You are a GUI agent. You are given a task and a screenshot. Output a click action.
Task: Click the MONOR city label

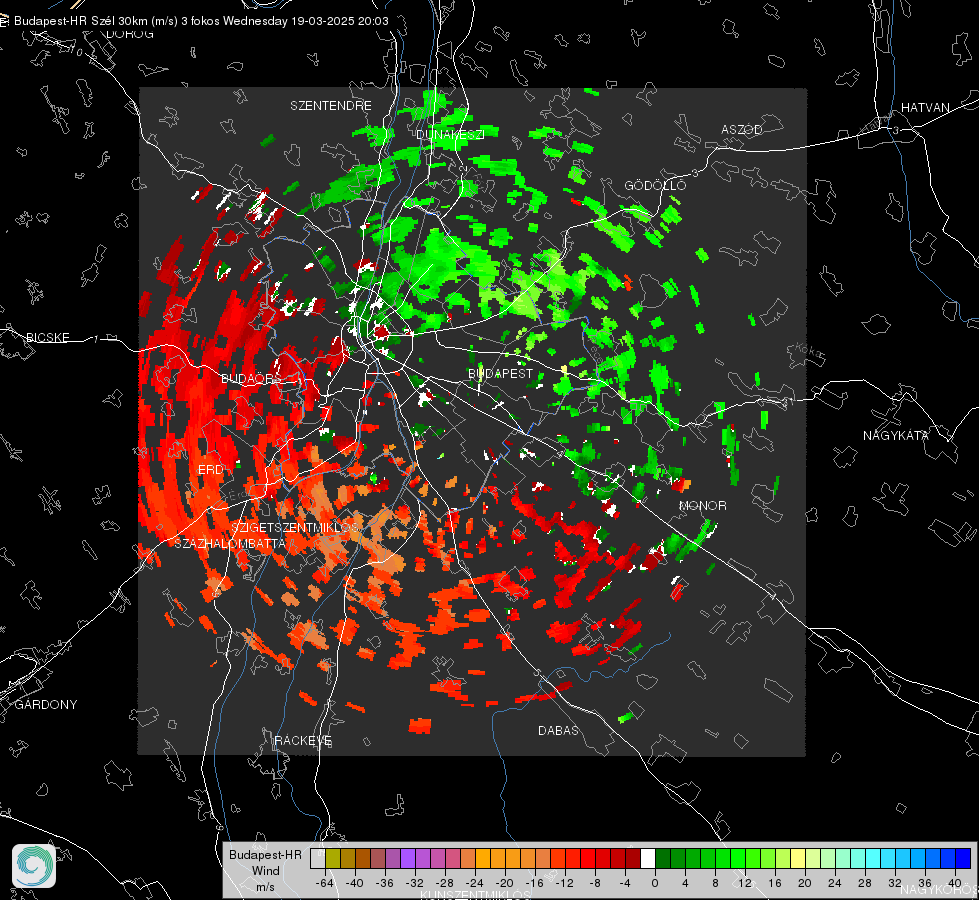[702, 505]
